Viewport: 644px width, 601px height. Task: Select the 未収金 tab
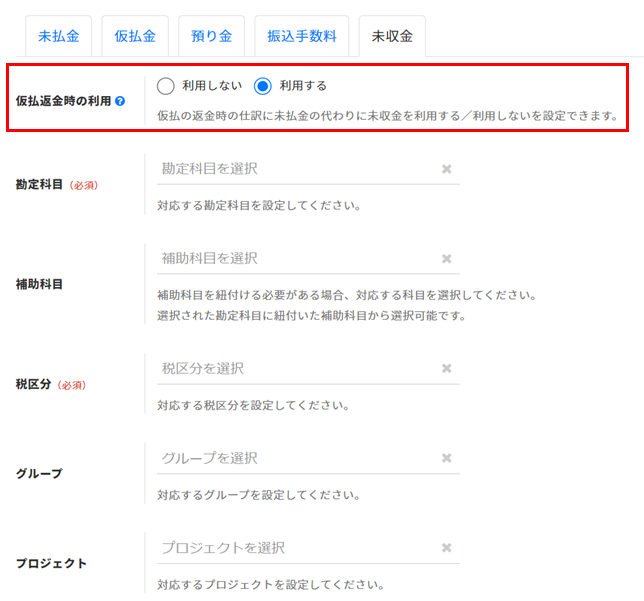(x=392, y=36)
